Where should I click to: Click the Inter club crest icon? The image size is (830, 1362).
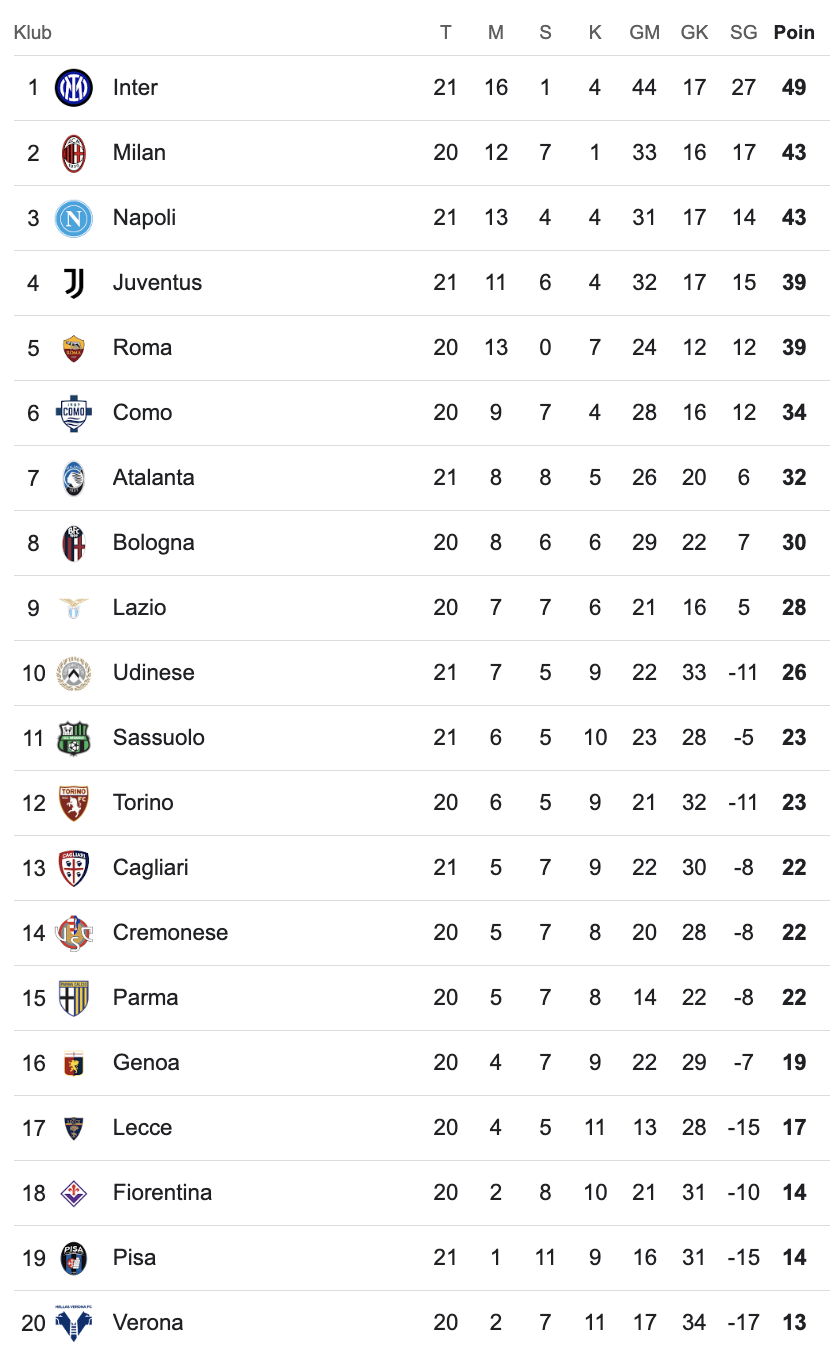click(x=74, y=88)
